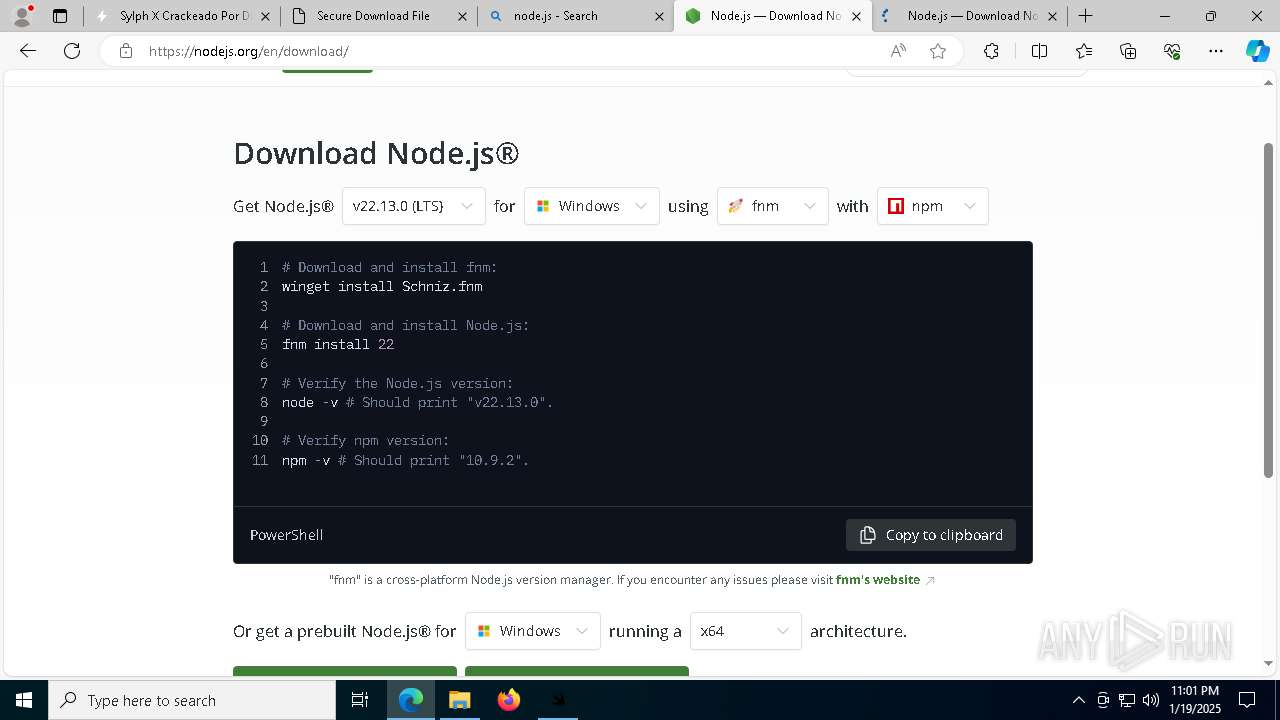The height and width of the screenshot is (720, 1280).
Task: Open a new tab with plus button
Action: click(x=1086, y=16)
